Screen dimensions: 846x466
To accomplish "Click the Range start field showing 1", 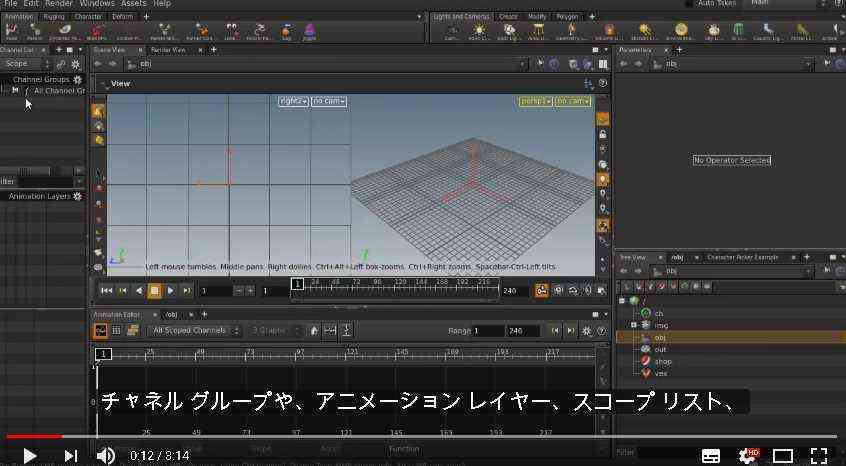I will click(x=488, y=331).
